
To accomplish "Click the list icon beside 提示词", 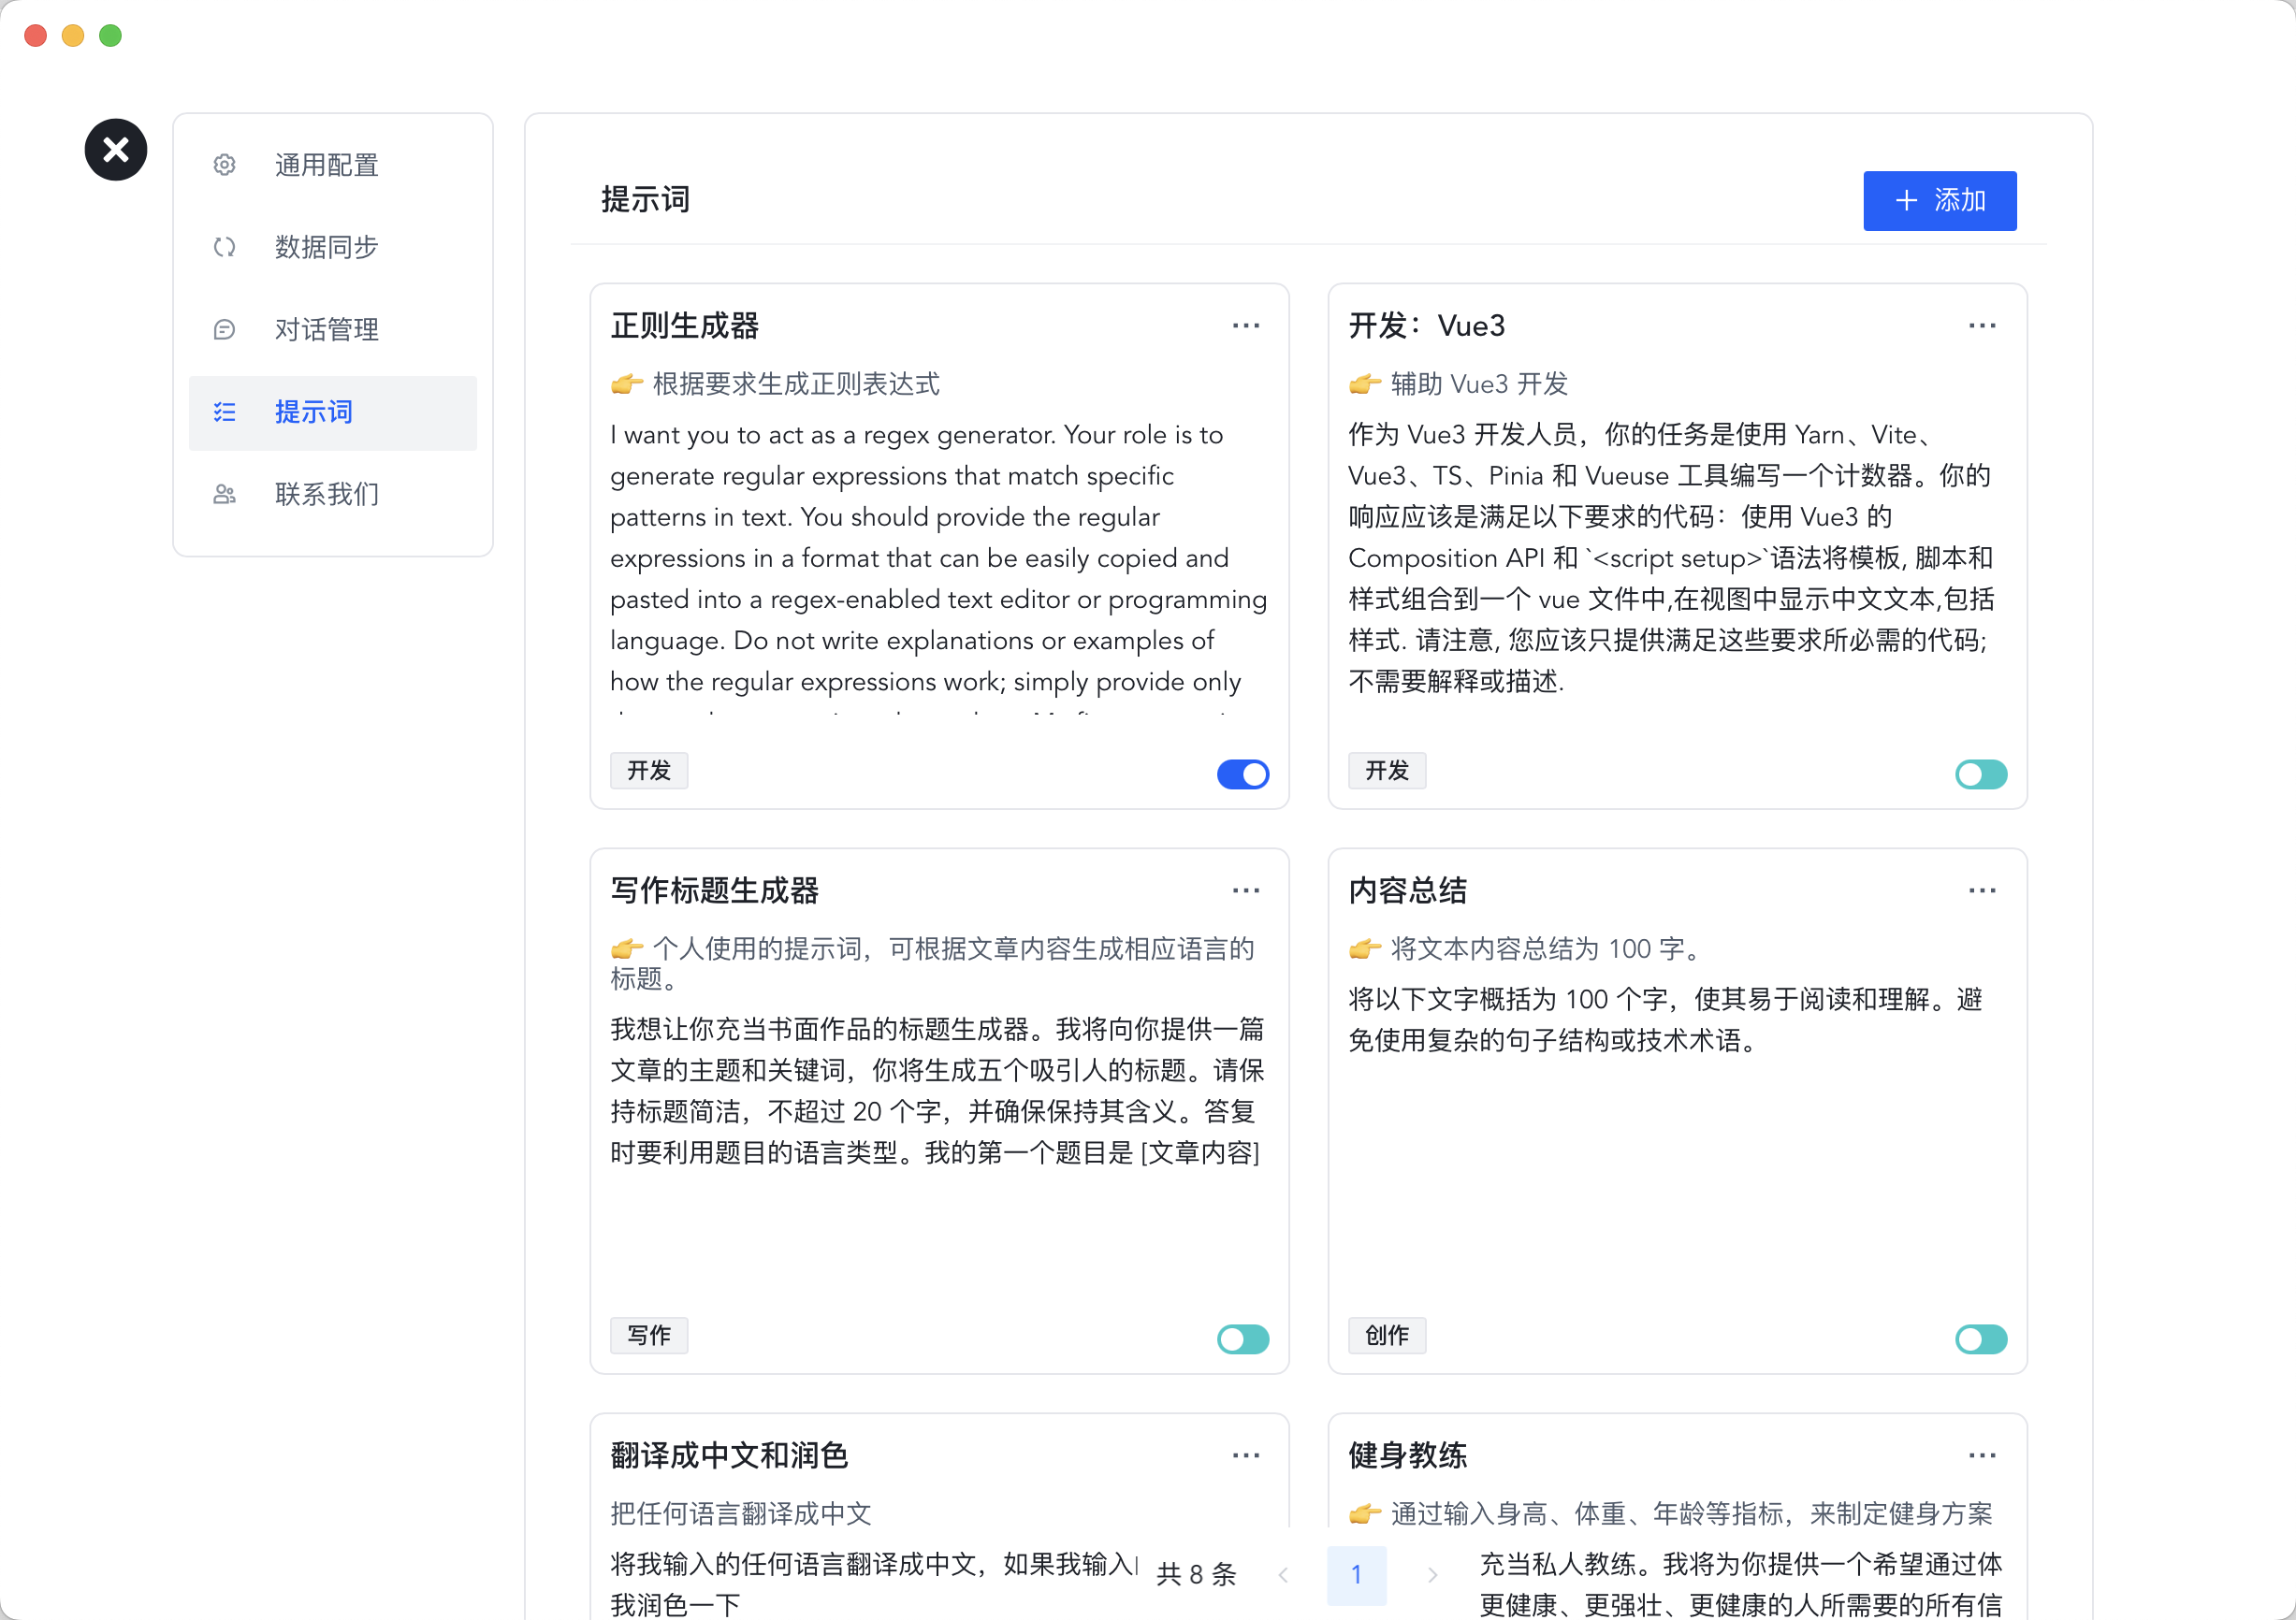I will pyautogui.click(x=224, y=412).
